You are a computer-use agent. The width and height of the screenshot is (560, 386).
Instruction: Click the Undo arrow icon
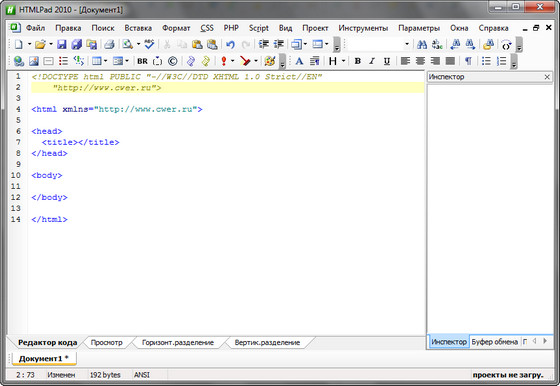point(230,44)
